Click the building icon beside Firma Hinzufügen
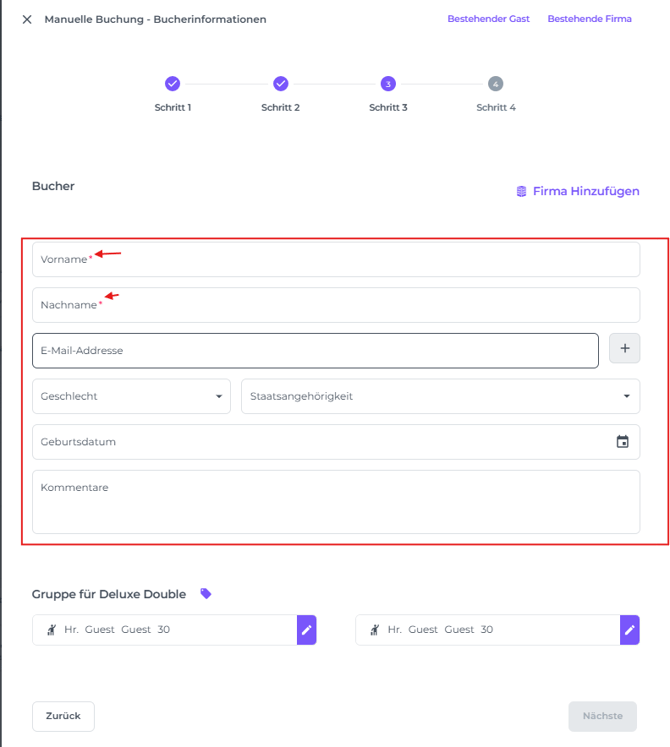 [521, 191]
